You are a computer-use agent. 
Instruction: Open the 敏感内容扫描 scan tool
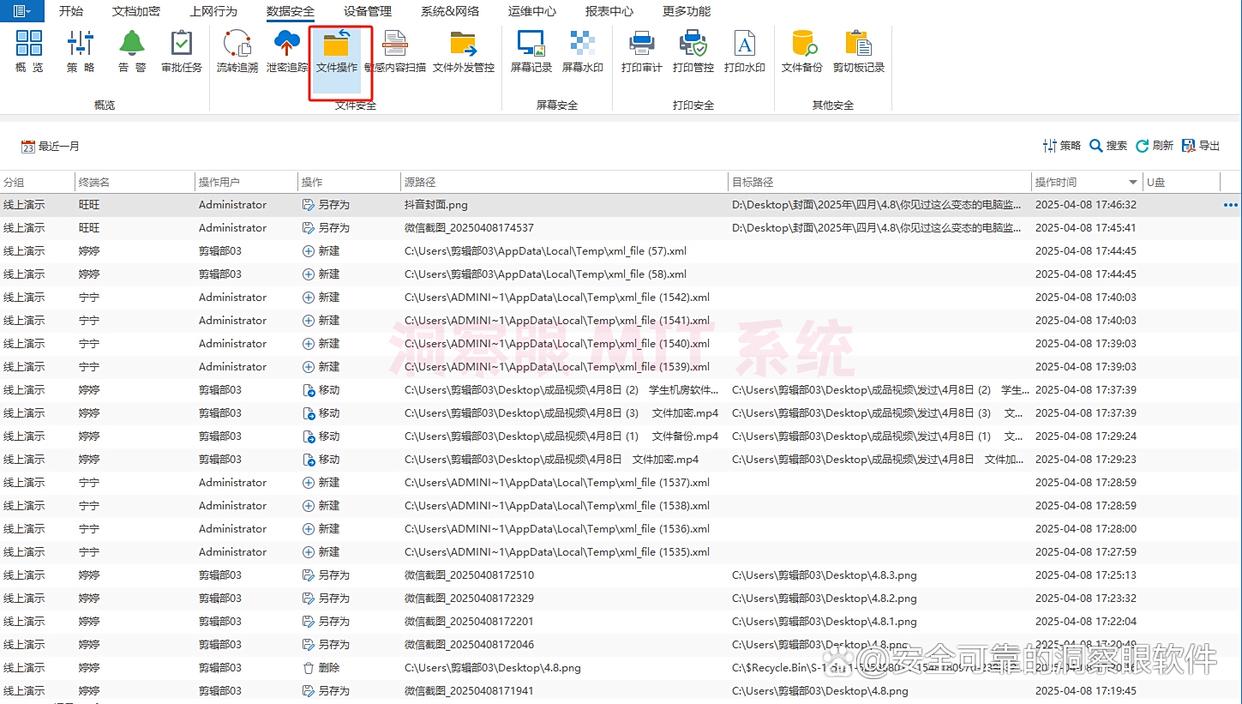(395, 50)
